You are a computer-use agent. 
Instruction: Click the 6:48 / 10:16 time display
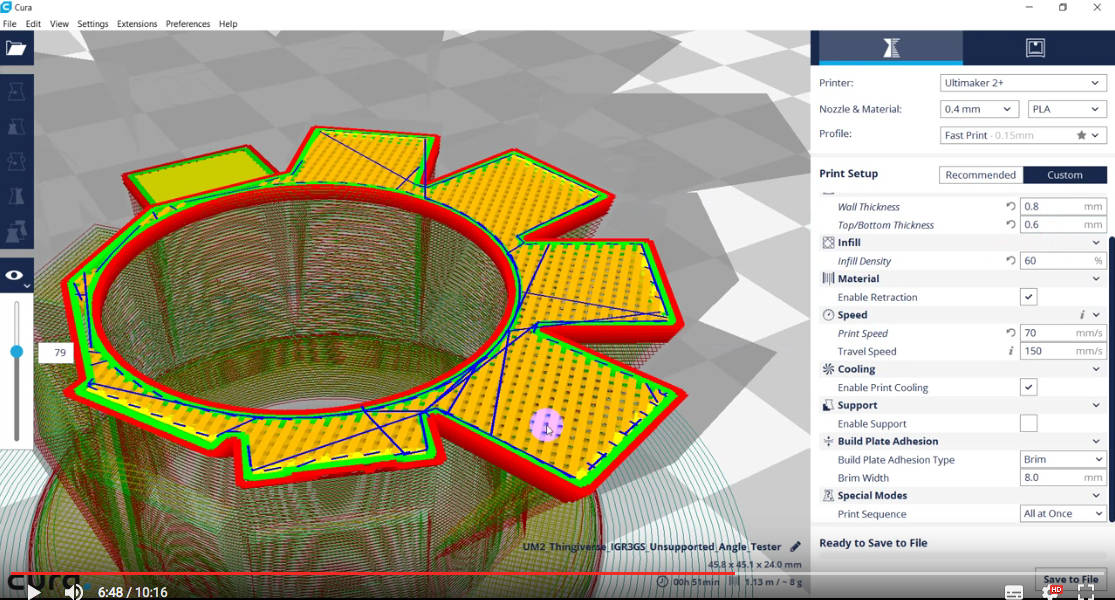pyautogui.click(x=132, y=592)
